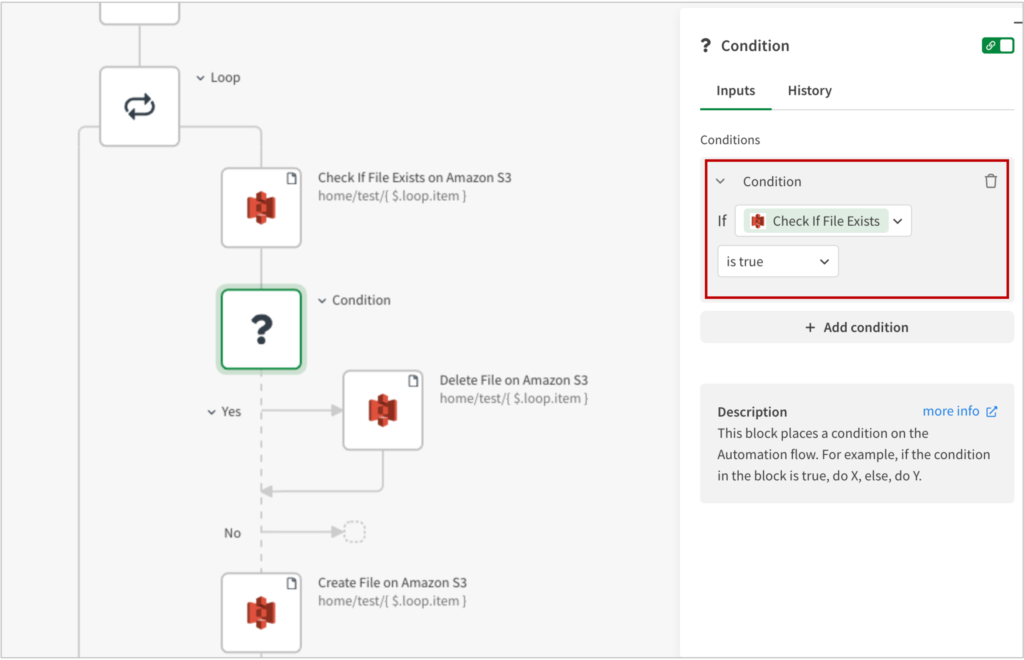Image resolution: width=1024 pixels, height=660 pixels.
Task: Collapse the Condition block chevron on canvas
Action: pos(322,300)
